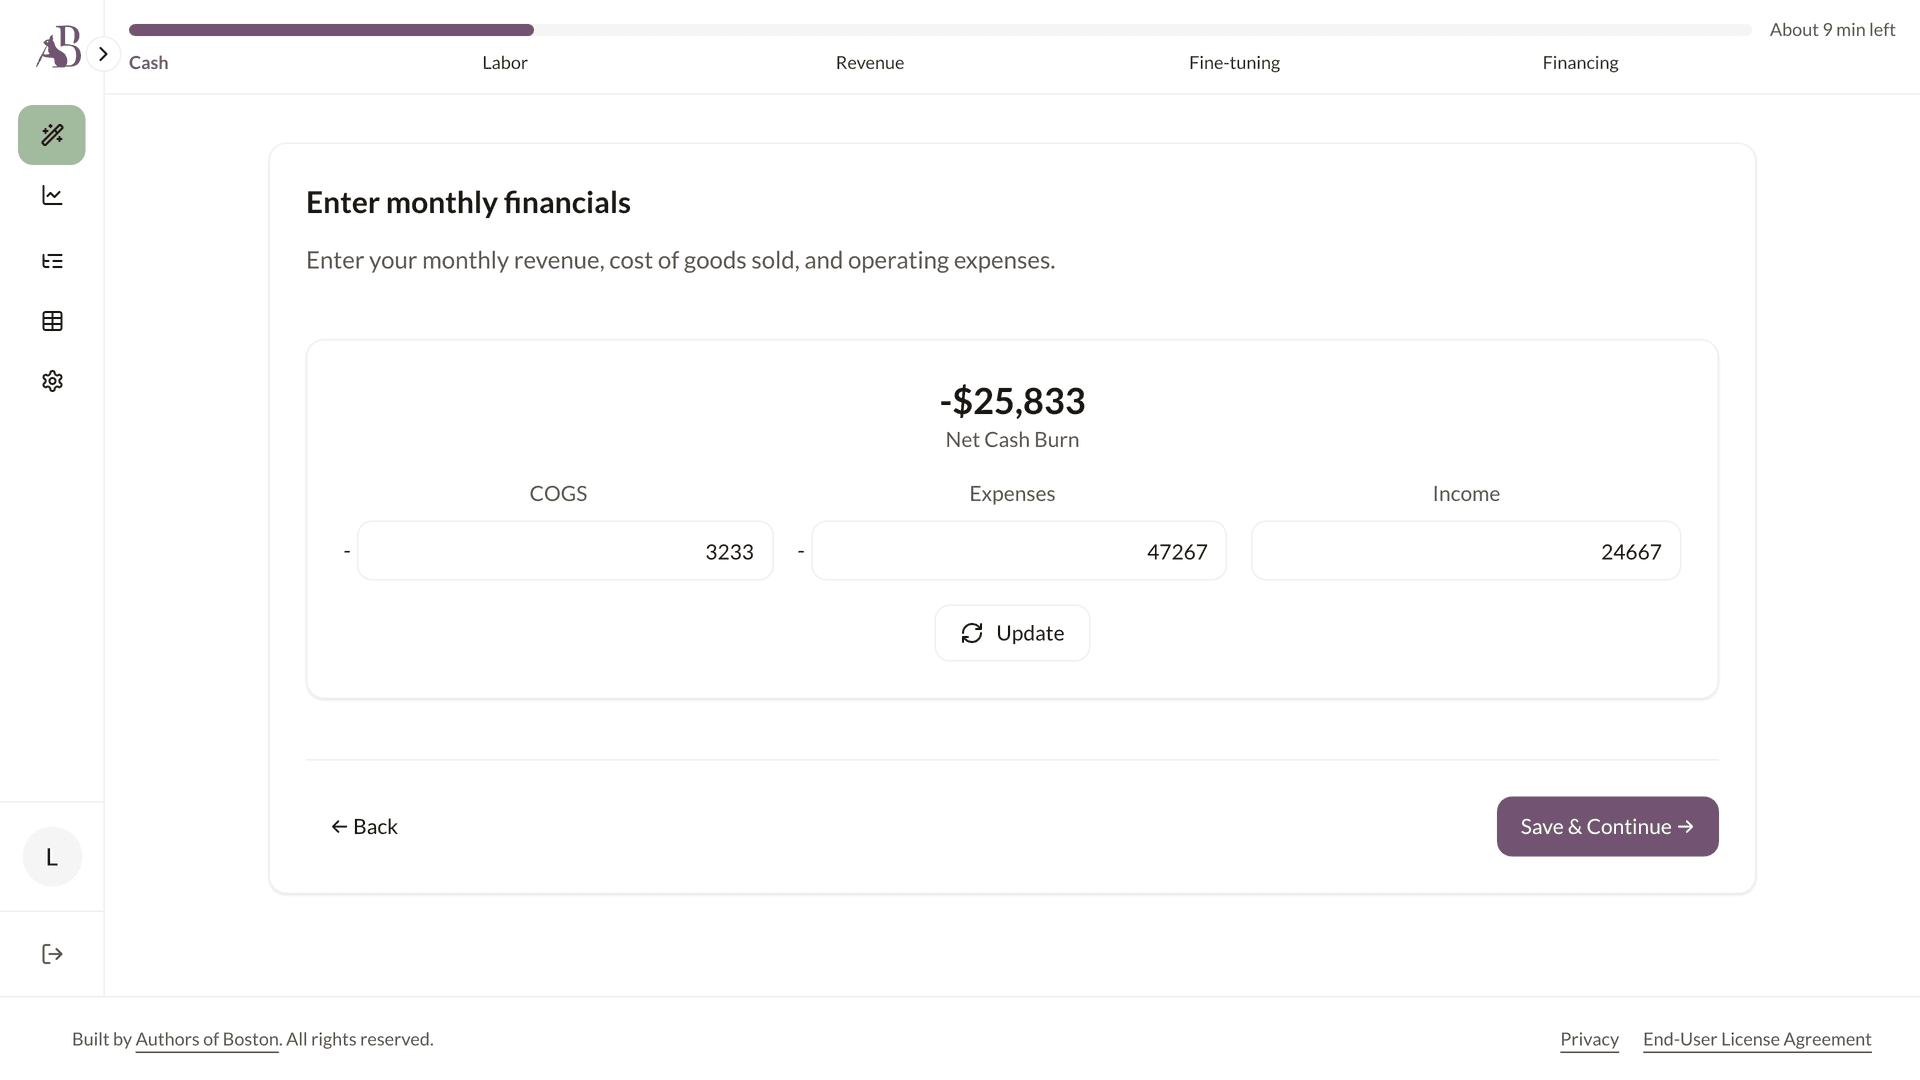
Task: Open the magic wand setup wizard icon
Action: coord(52,135)
